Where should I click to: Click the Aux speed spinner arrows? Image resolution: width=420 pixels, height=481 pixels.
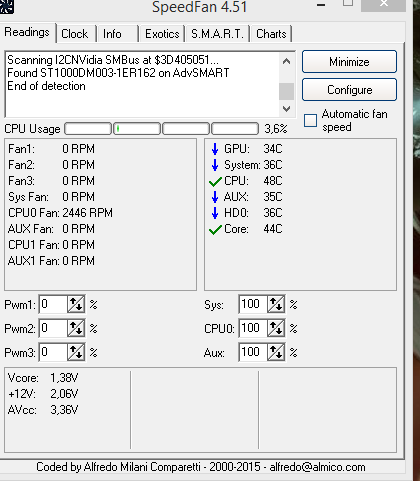tap(276, 352)
